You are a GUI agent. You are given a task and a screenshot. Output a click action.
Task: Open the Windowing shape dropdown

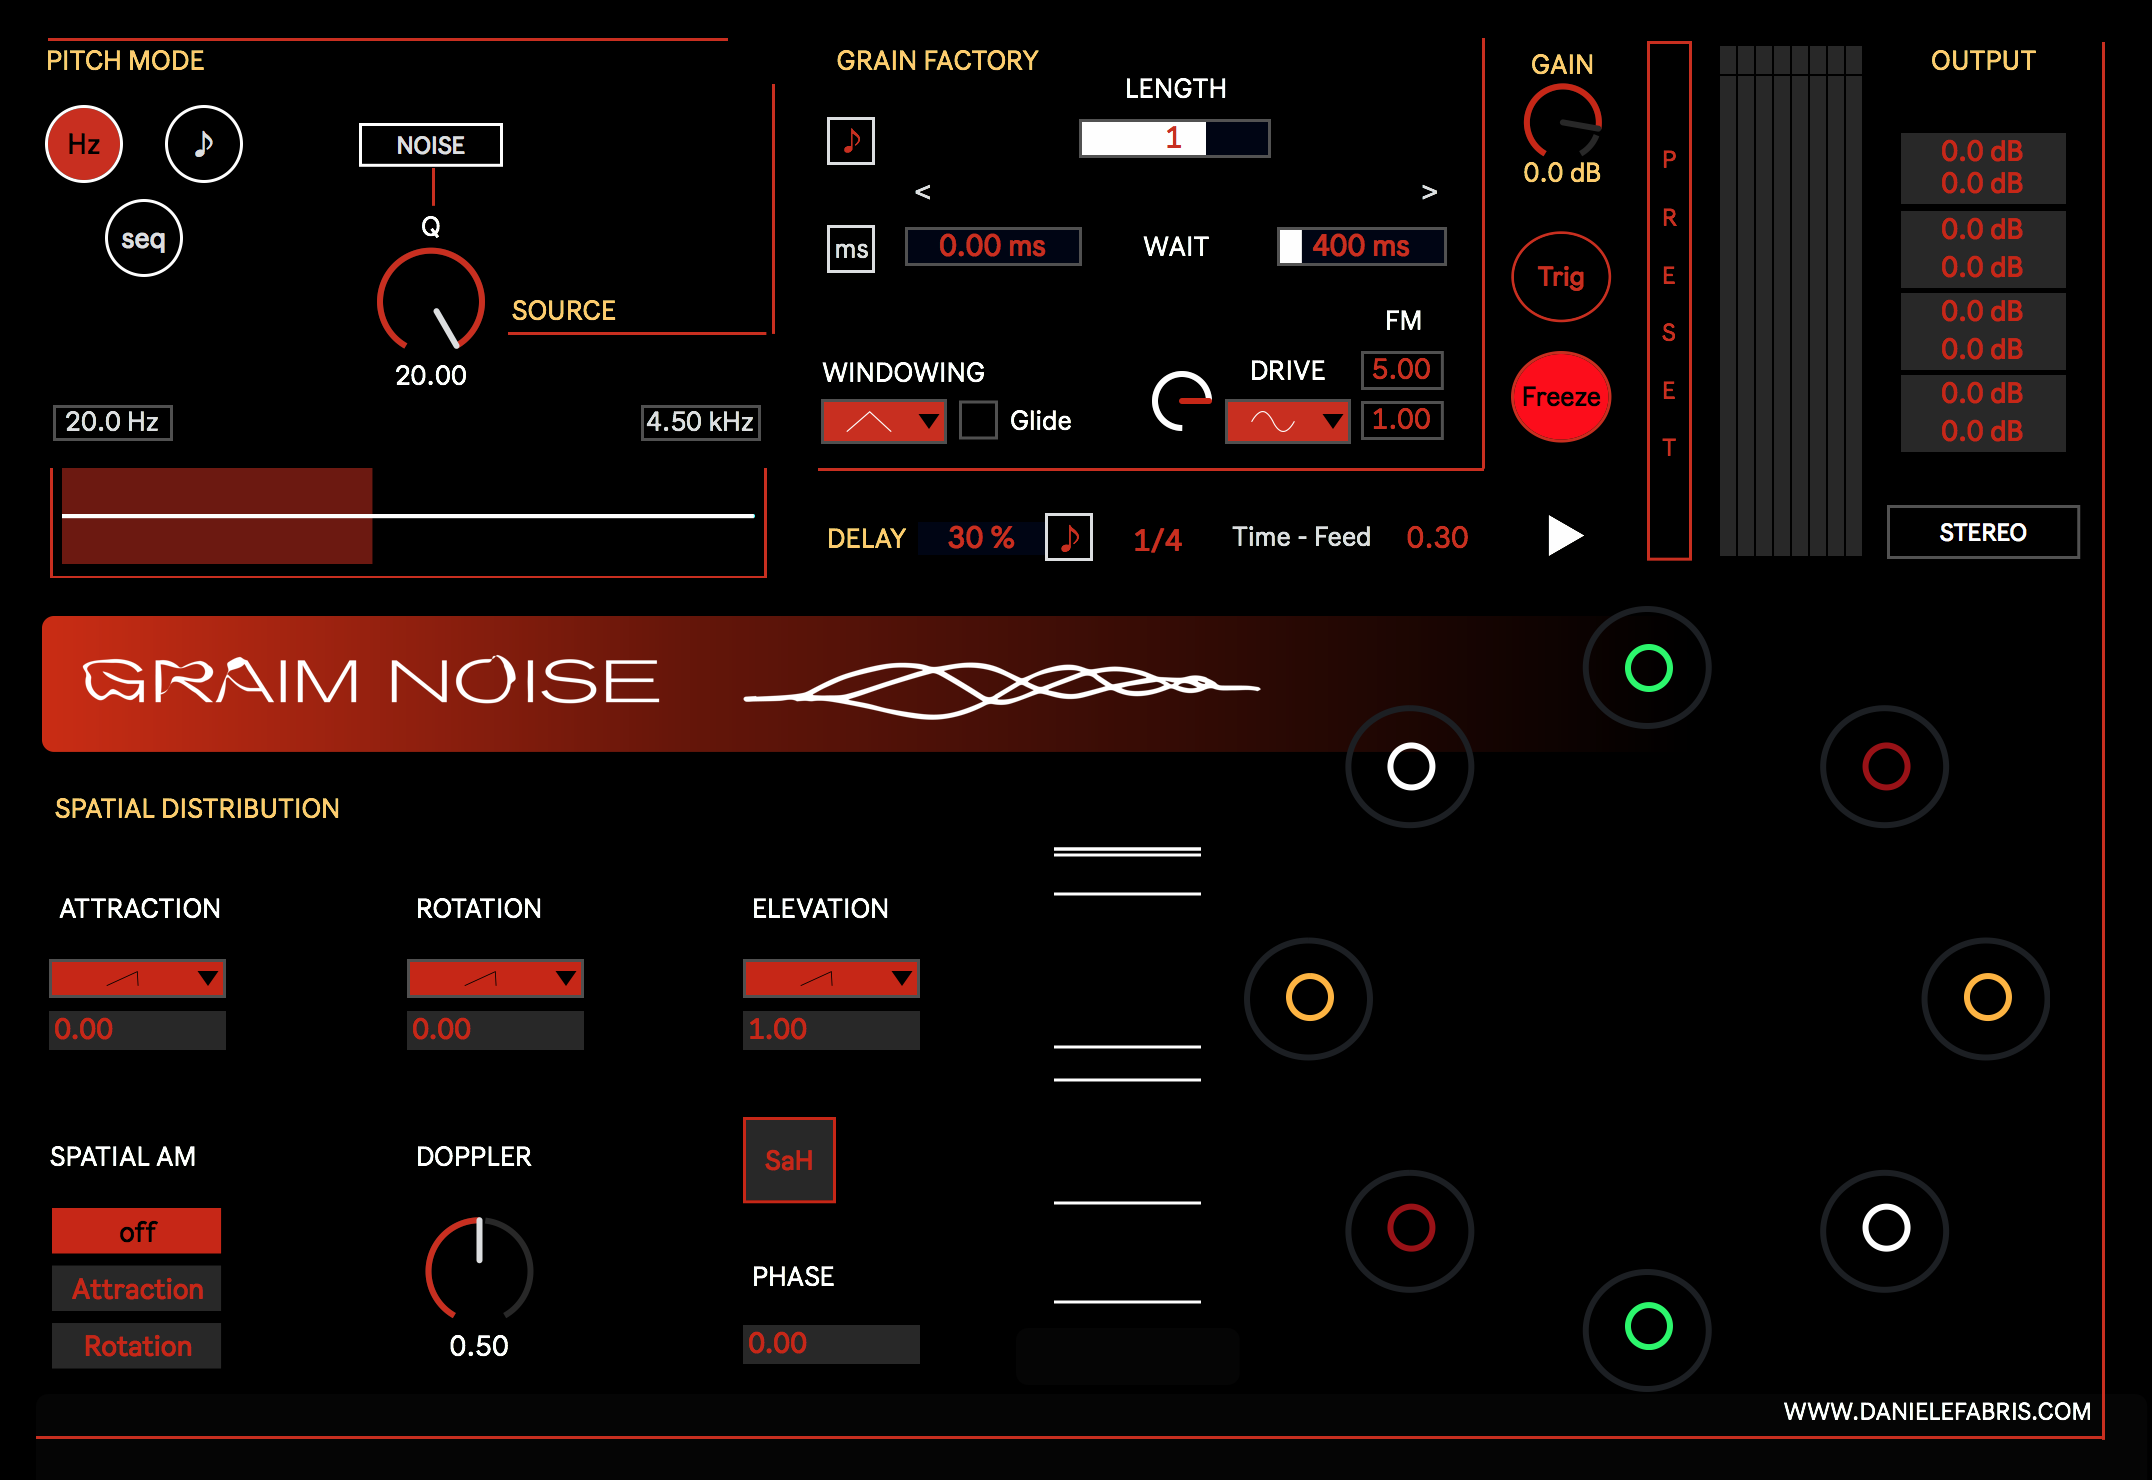click(883, 421)
